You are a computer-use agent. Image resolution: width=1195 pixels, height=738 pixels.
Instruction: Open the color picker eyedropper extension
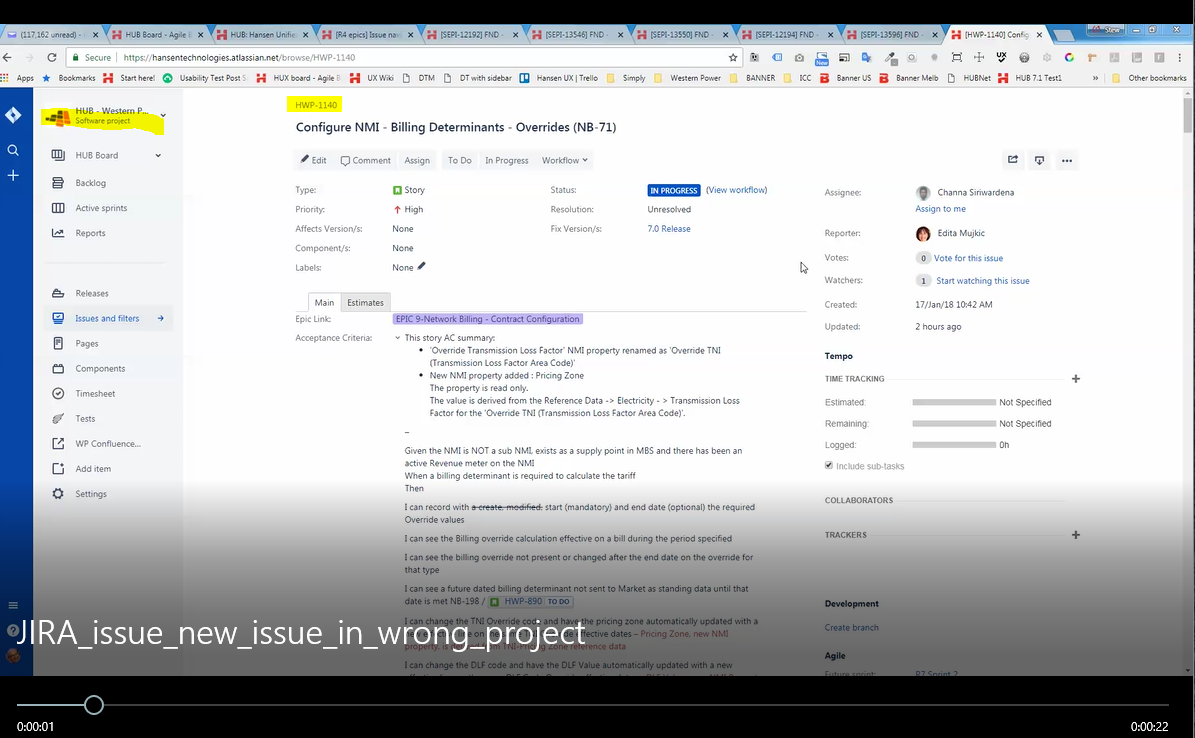coord(890,57)
